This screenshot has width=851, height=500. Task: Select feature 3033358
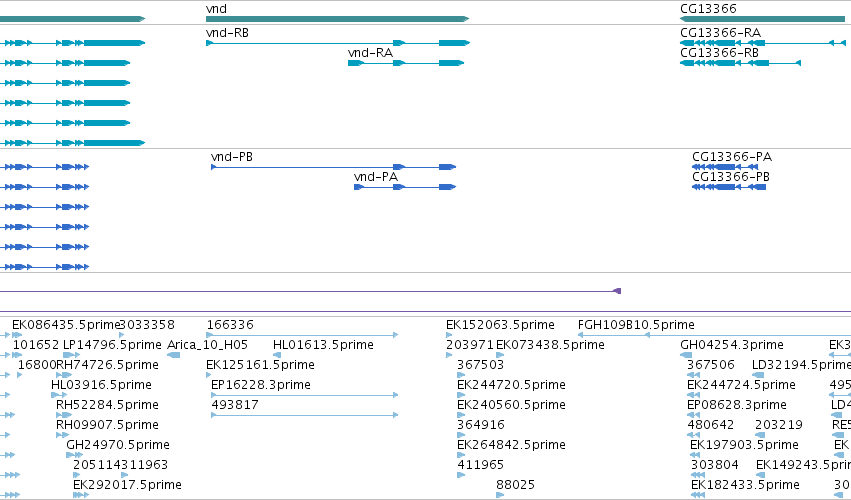(147, 325)
